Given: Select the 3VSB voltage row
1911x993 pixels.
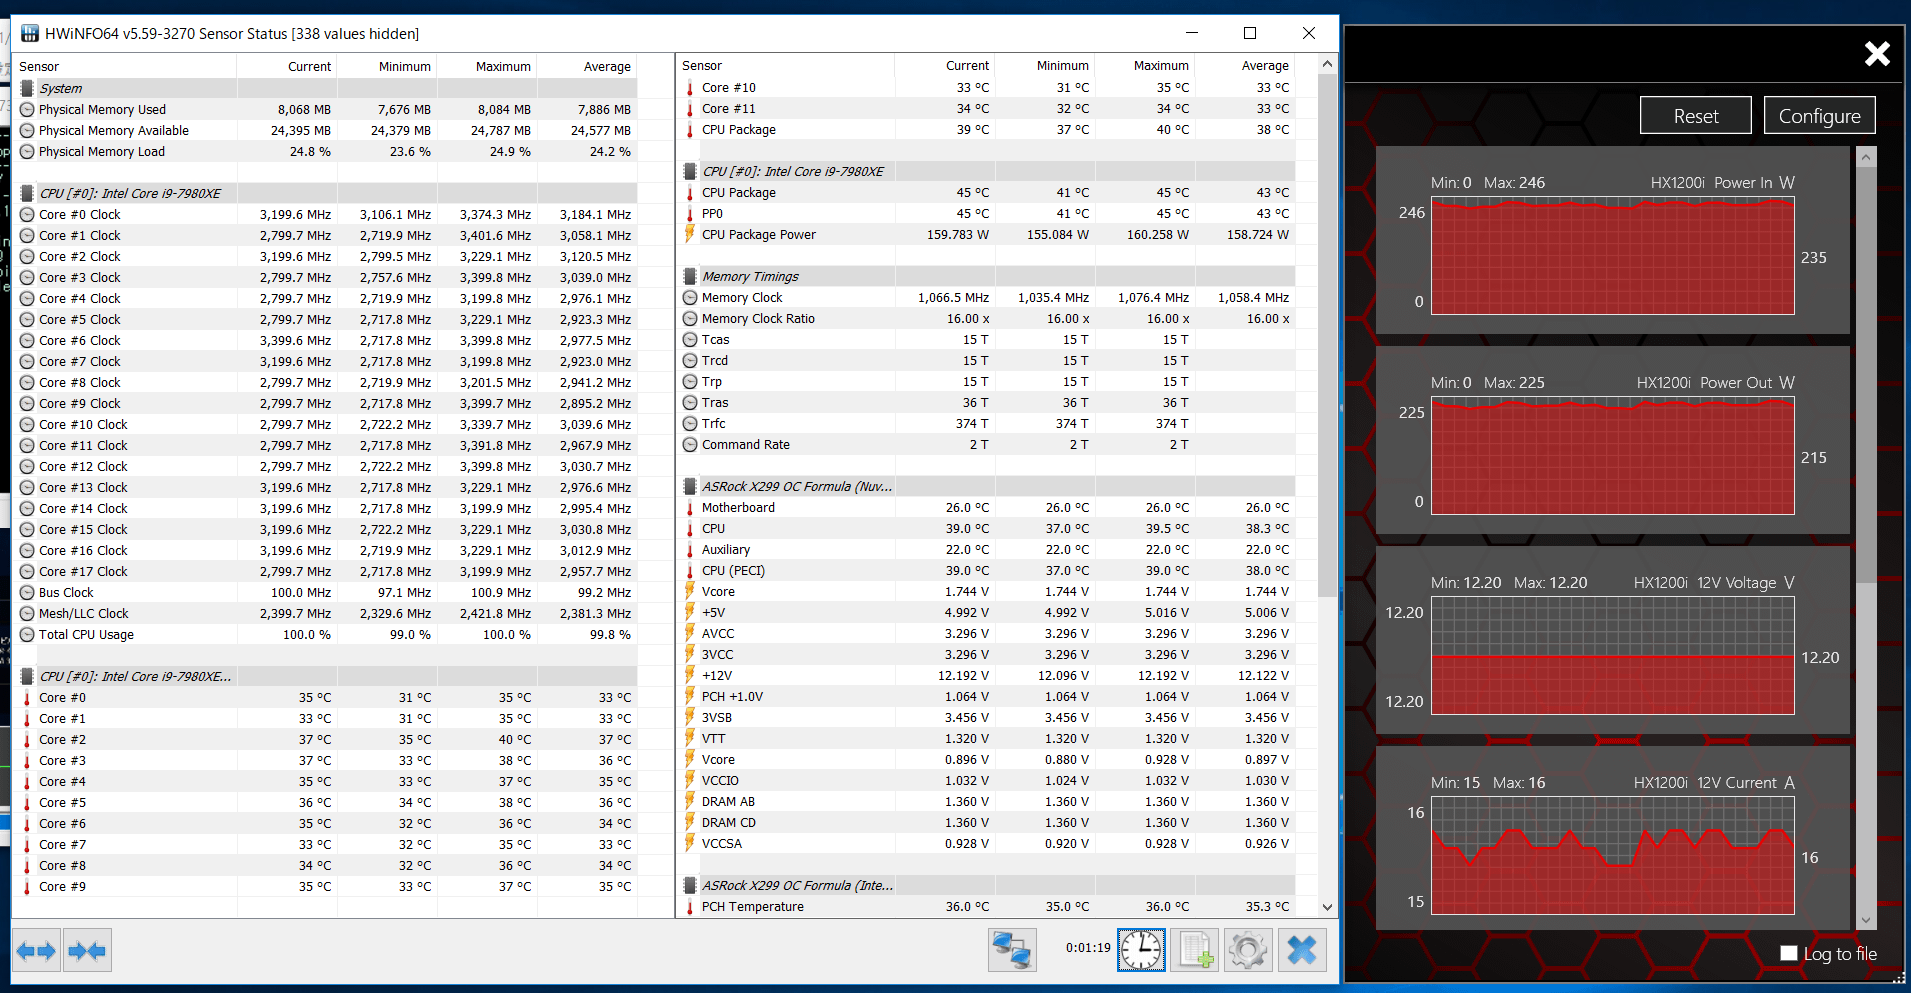Looking at the screenshot, I should pyautogui.click(x=987, y=717).
